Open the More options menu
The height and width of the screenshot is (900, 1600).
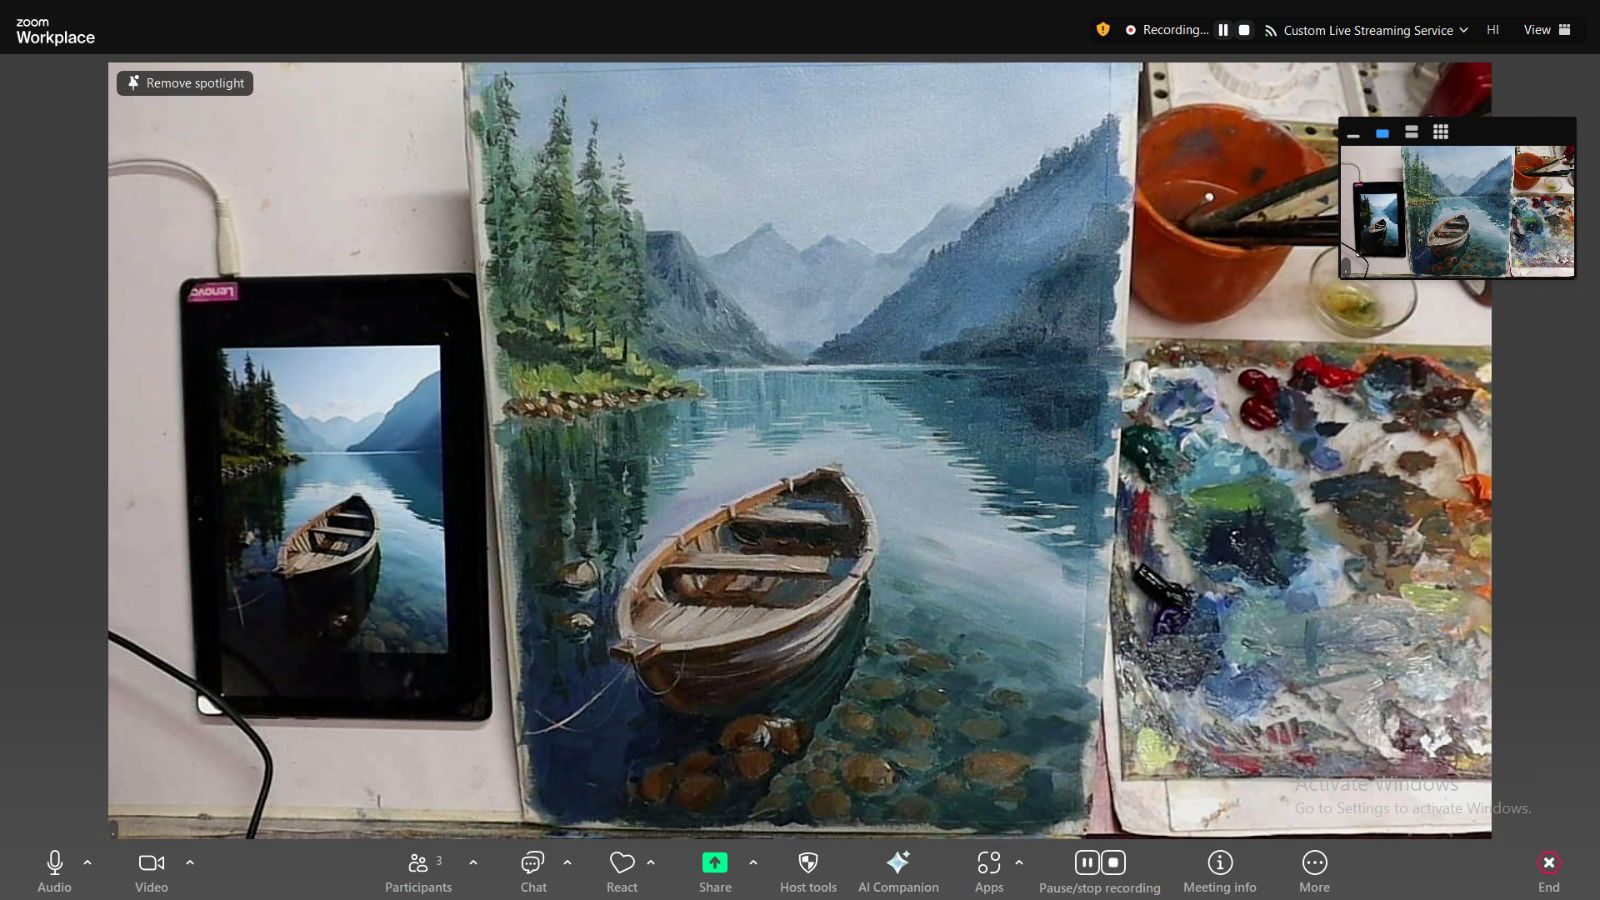tap(1314, 871)
